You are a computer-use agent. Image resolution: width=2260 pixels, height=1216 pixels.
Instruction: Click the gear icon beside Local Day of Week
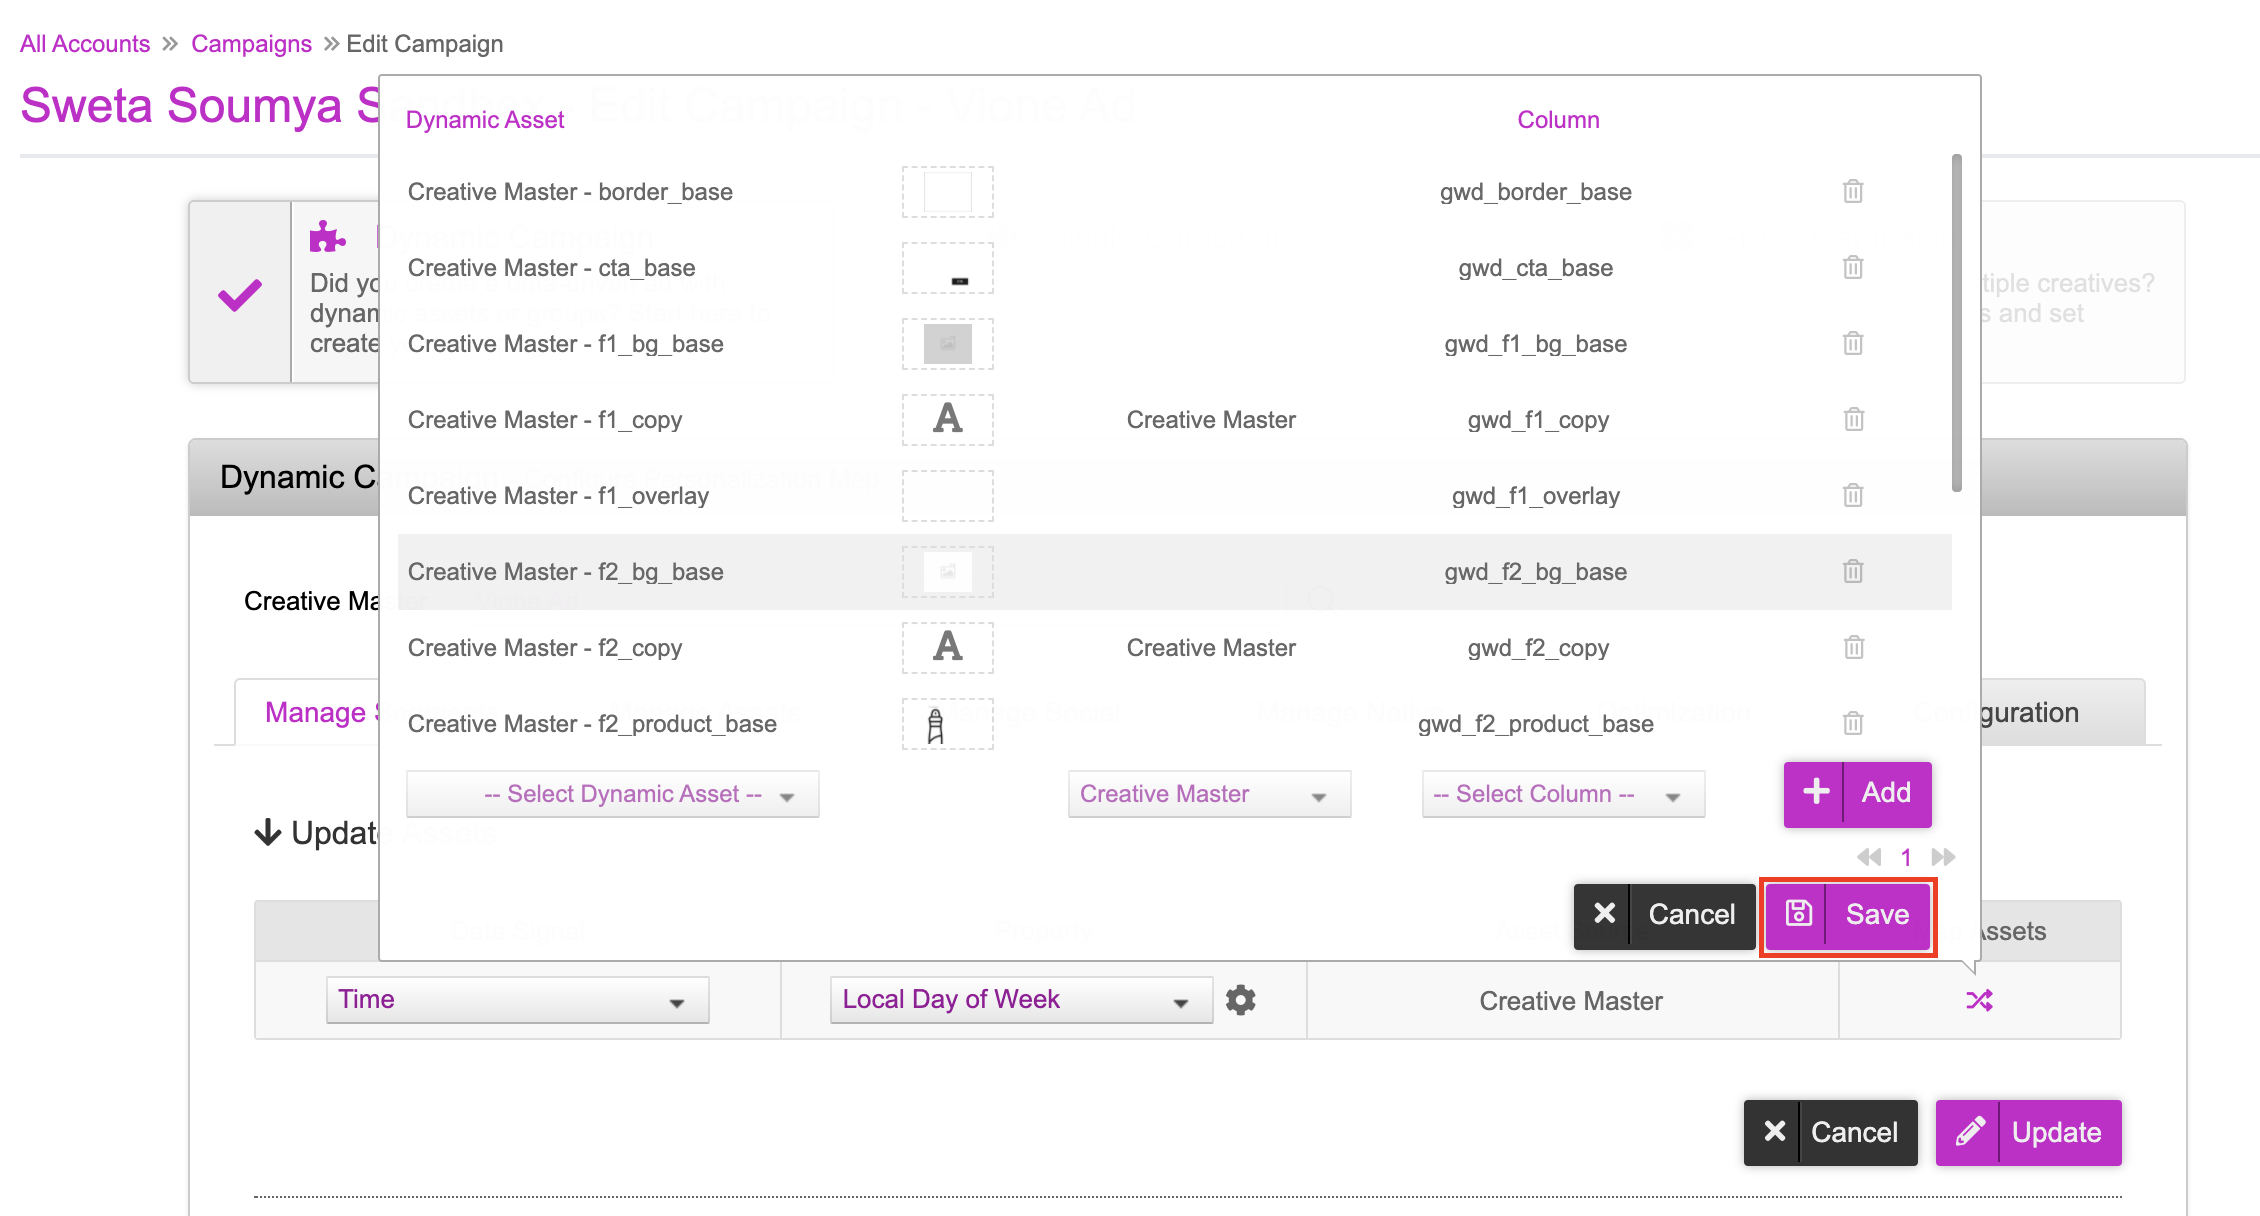[x=1240, y=1000]
